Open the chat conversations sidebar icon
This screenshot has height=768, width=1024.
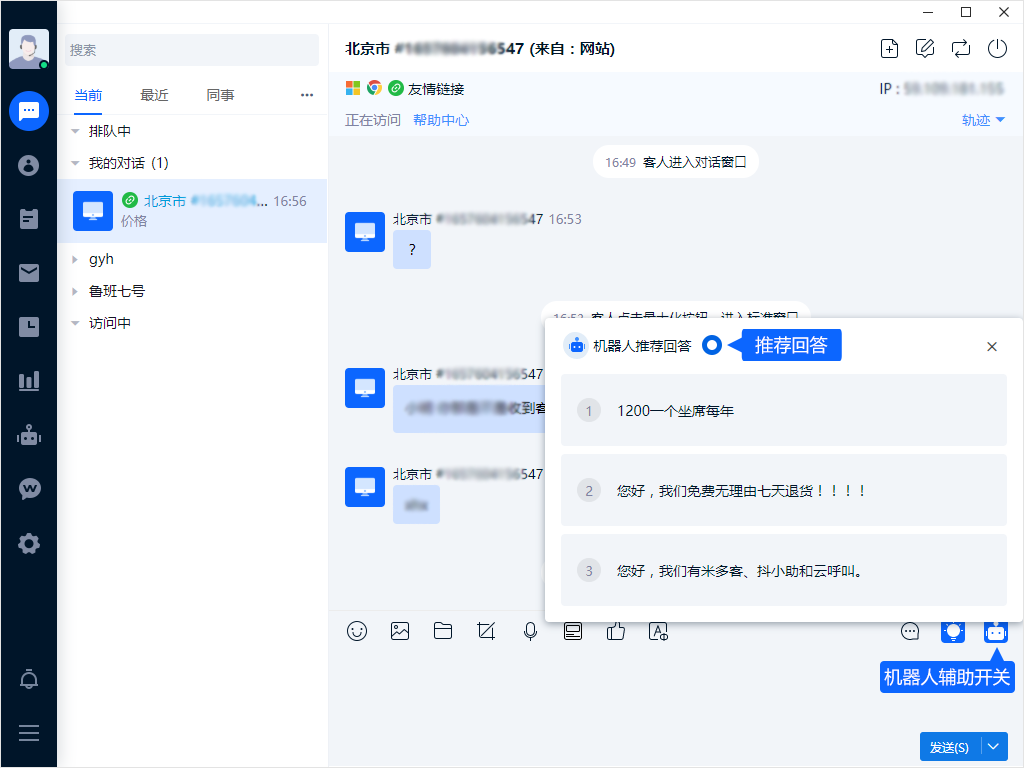coord(29,111)
